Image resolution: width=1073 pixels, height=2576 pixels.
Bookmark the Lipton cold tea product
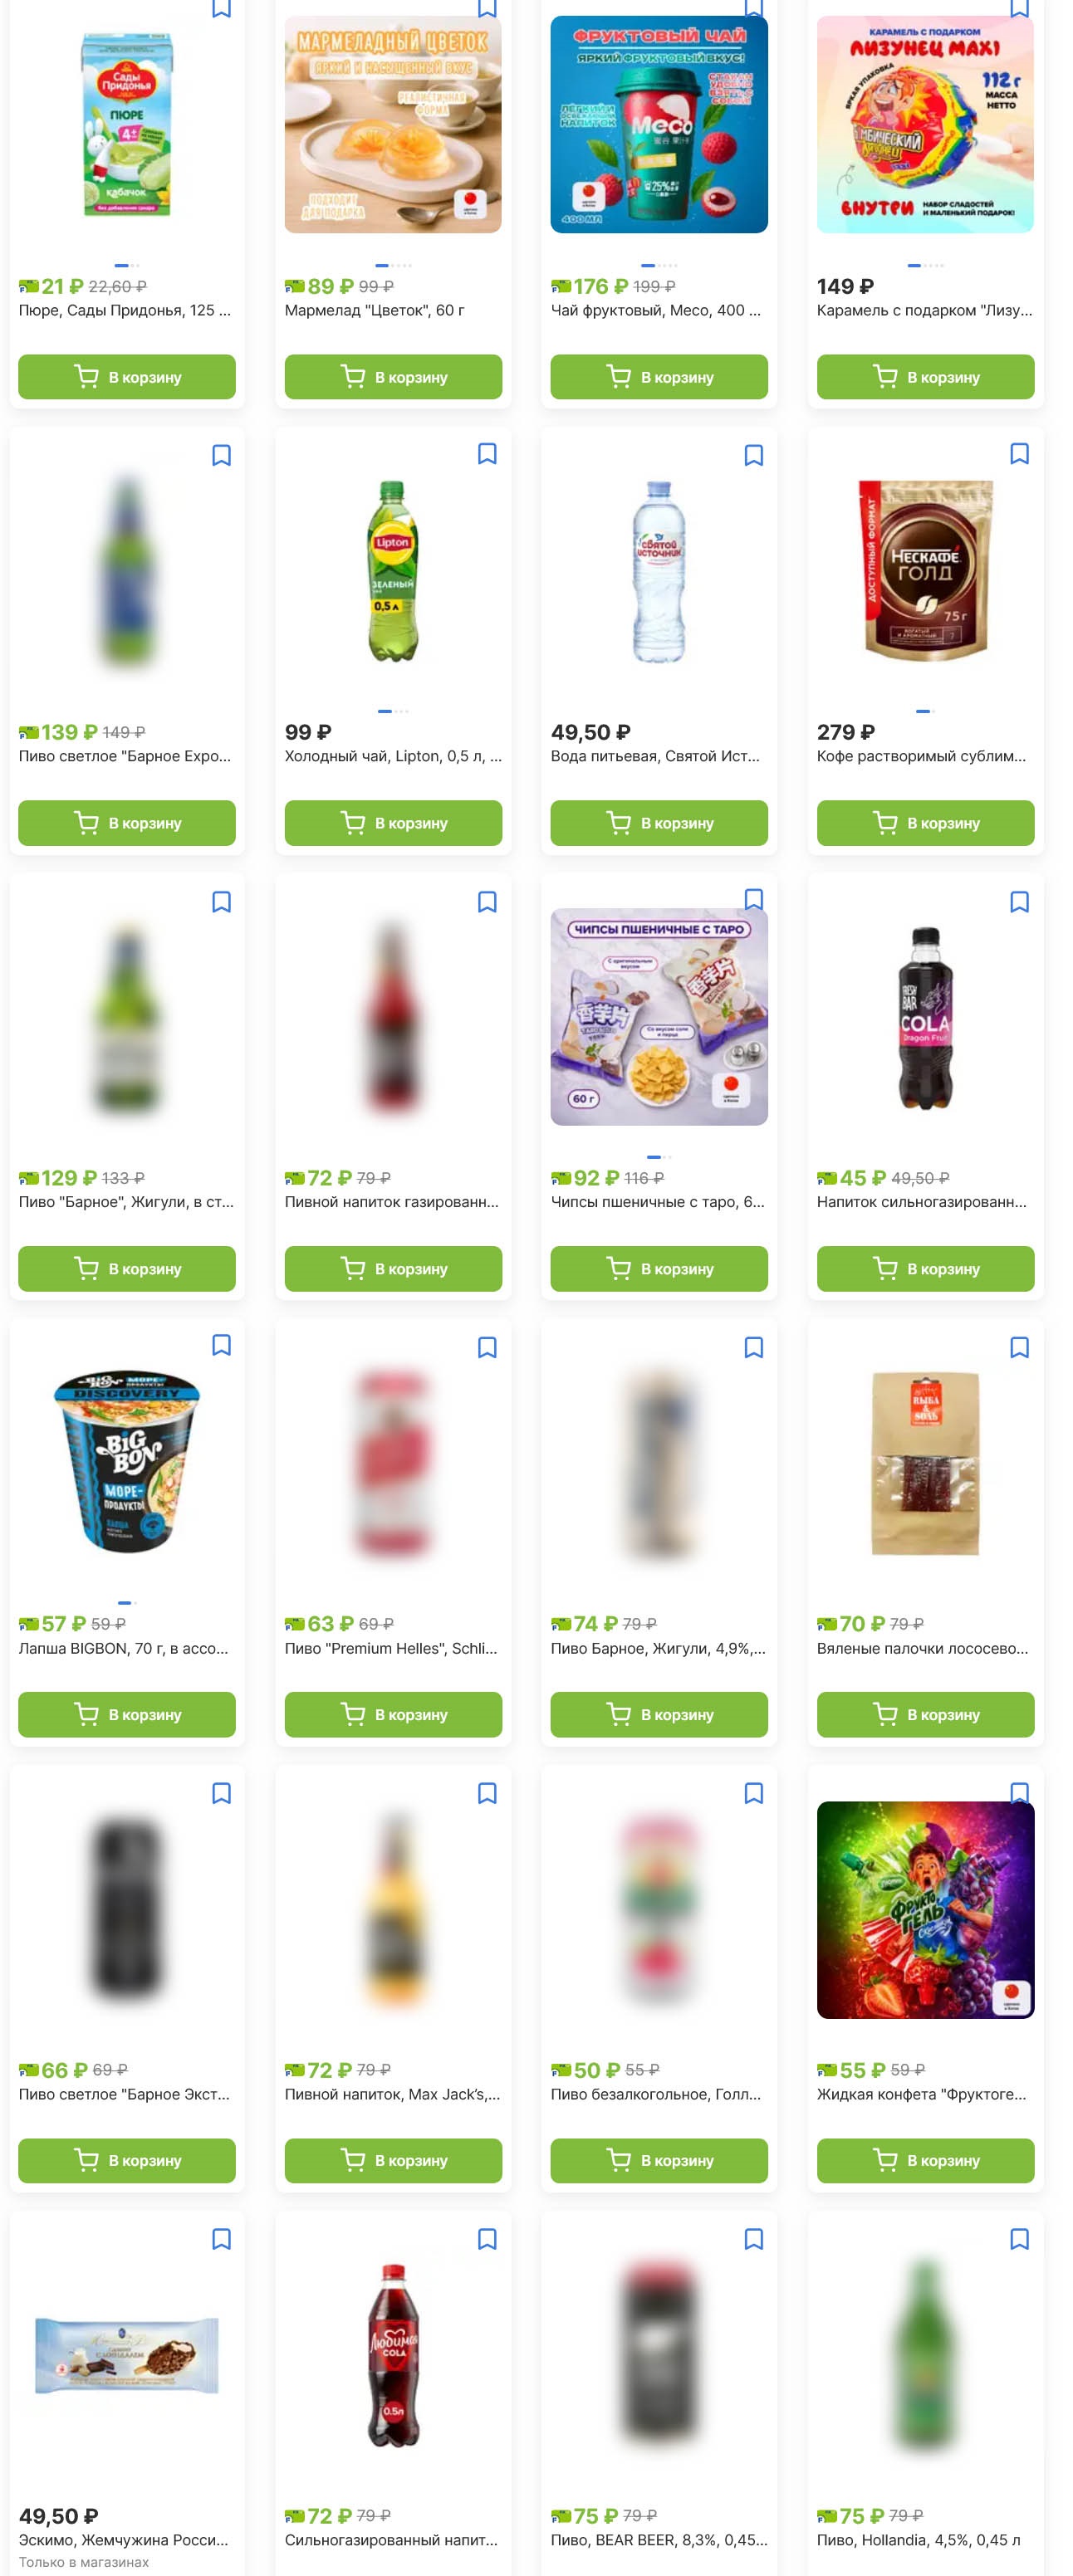tap(487, 454)
